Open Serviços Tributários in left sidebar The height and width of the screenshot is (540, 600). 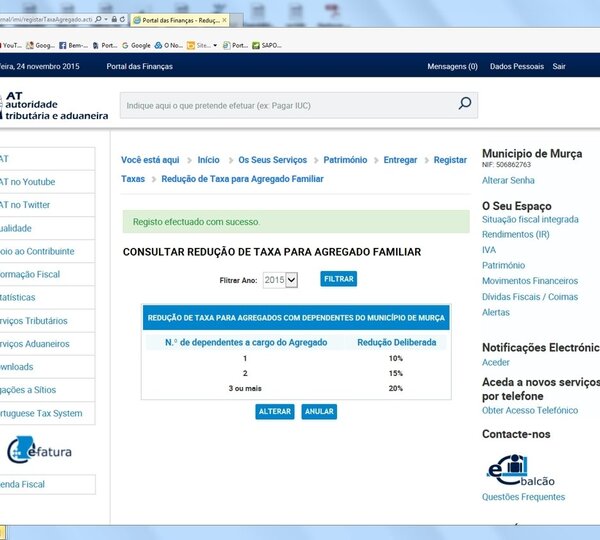(34, 321)
